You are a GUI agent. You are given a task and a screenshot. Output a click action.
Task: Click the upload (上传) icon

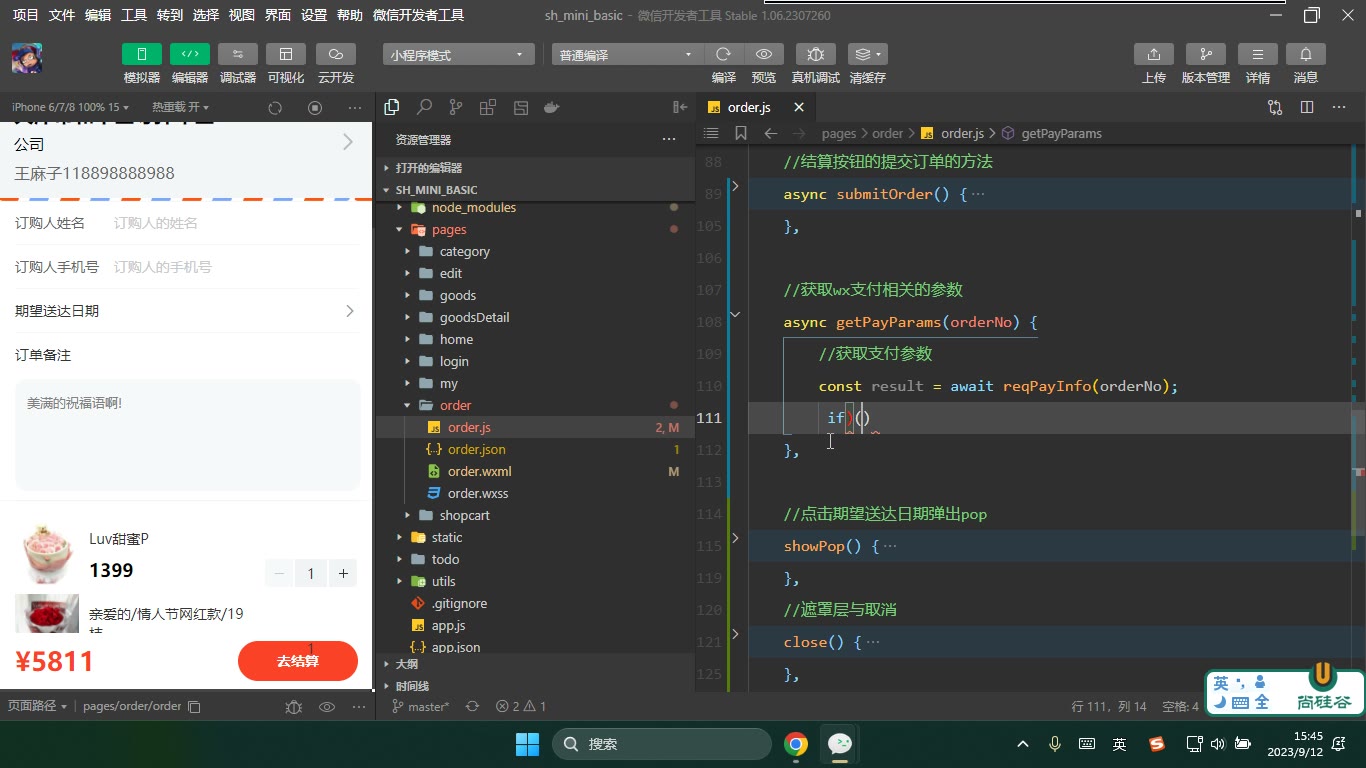tap(1154, 54)
